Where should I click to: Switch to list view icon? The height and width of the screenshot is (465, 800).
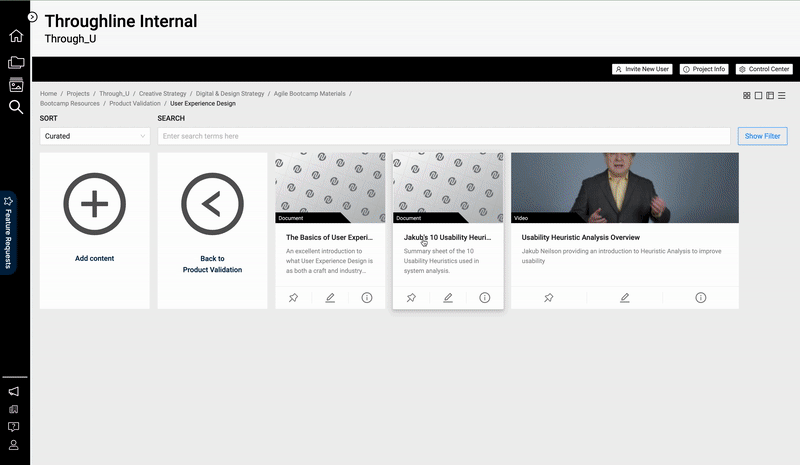(x=782, y=95)
